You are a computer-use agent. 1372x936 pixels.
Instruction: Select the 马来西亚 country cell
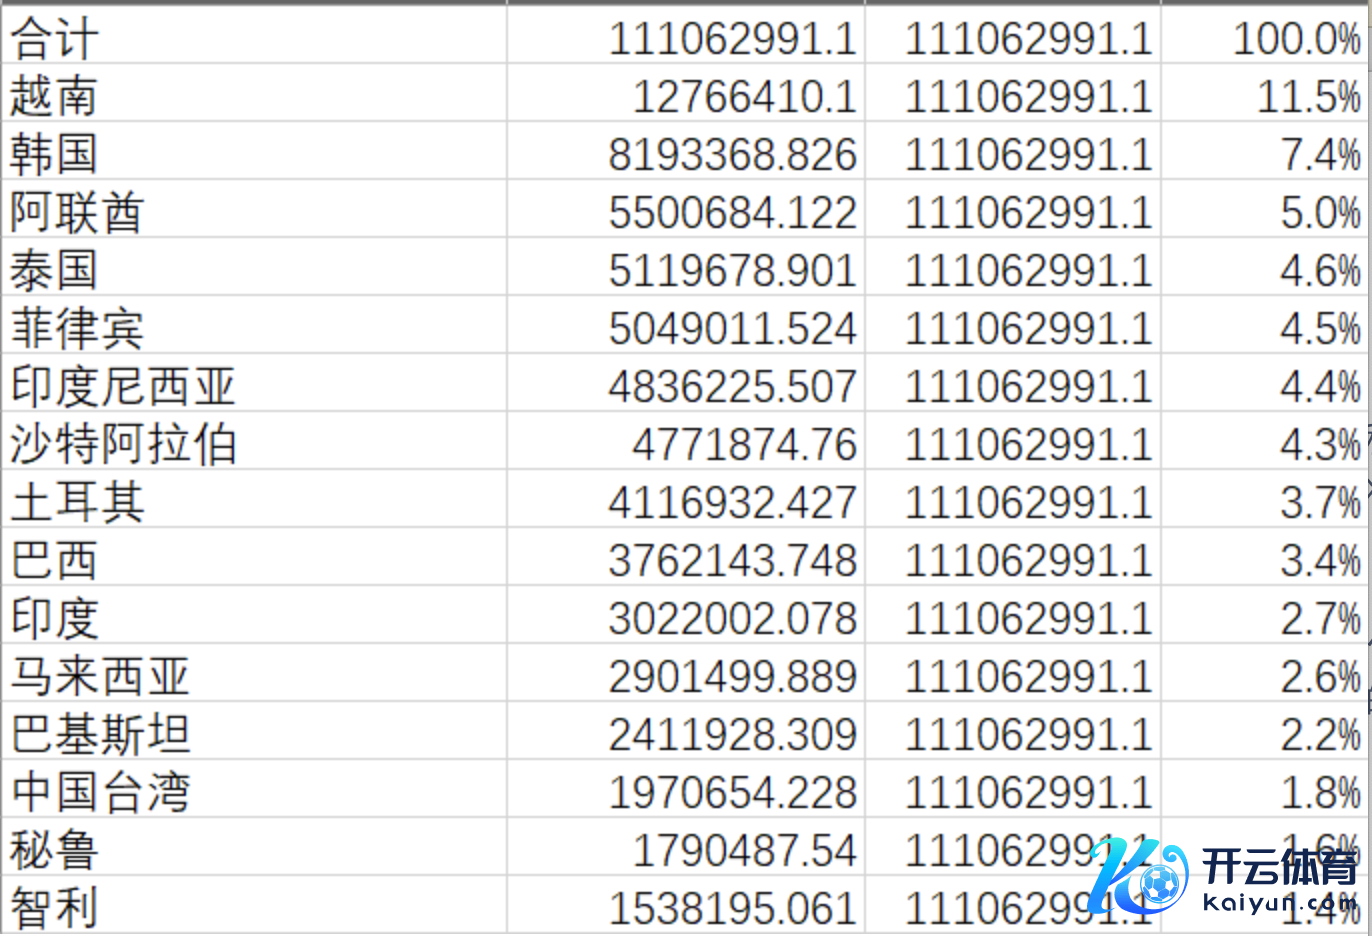[100, 677]
